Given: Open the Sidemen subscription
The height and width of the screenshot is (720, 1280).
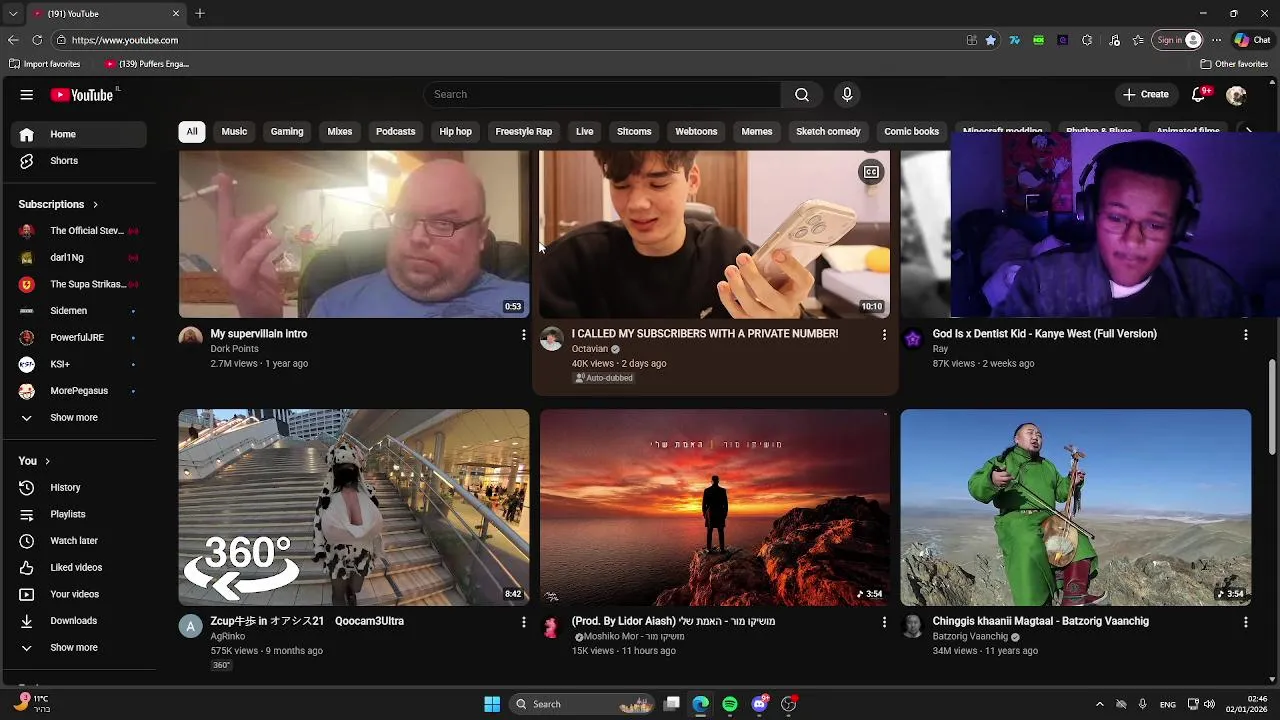Looking at the screenshot, I should 80,311.
